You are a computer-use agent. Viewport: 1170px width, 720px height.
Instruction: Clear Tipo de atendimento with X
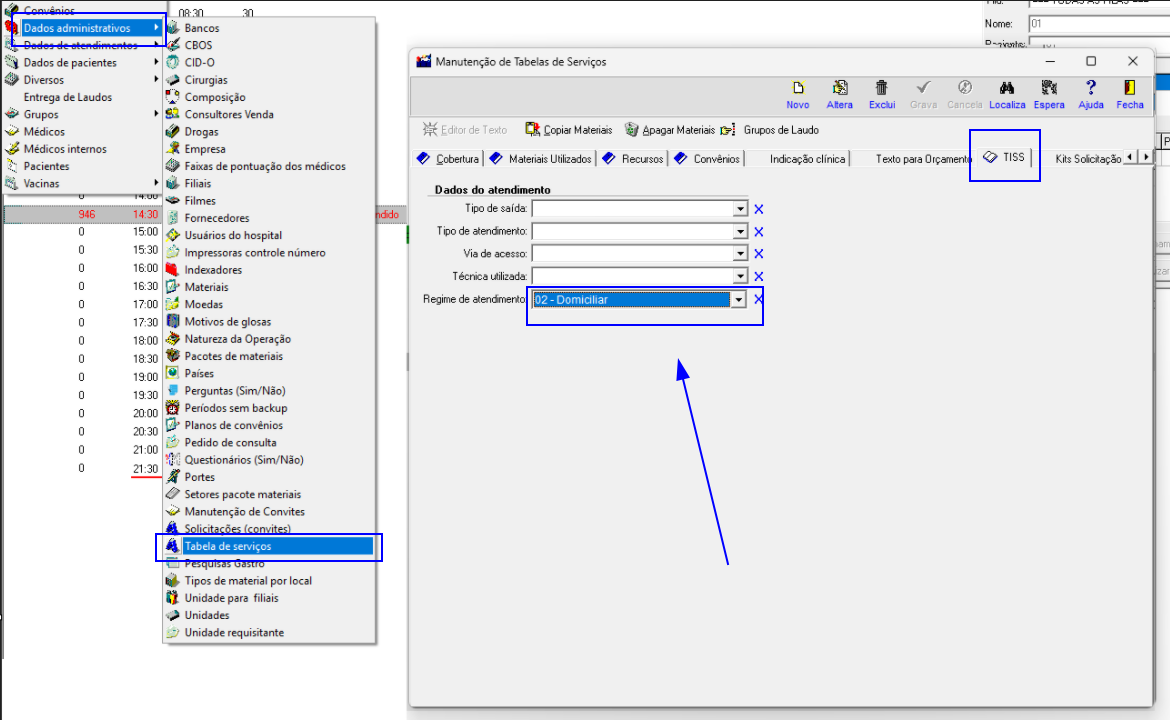(758, 232)
